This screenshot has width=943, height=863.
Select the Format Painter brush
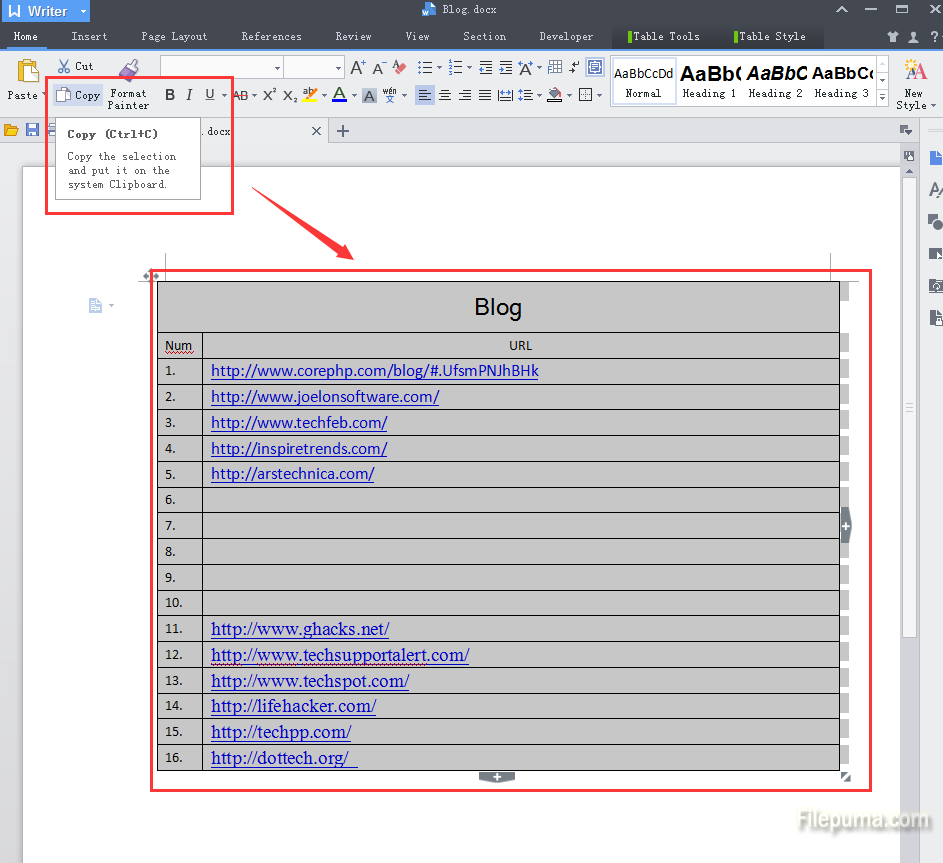click(x=128, y=70)
